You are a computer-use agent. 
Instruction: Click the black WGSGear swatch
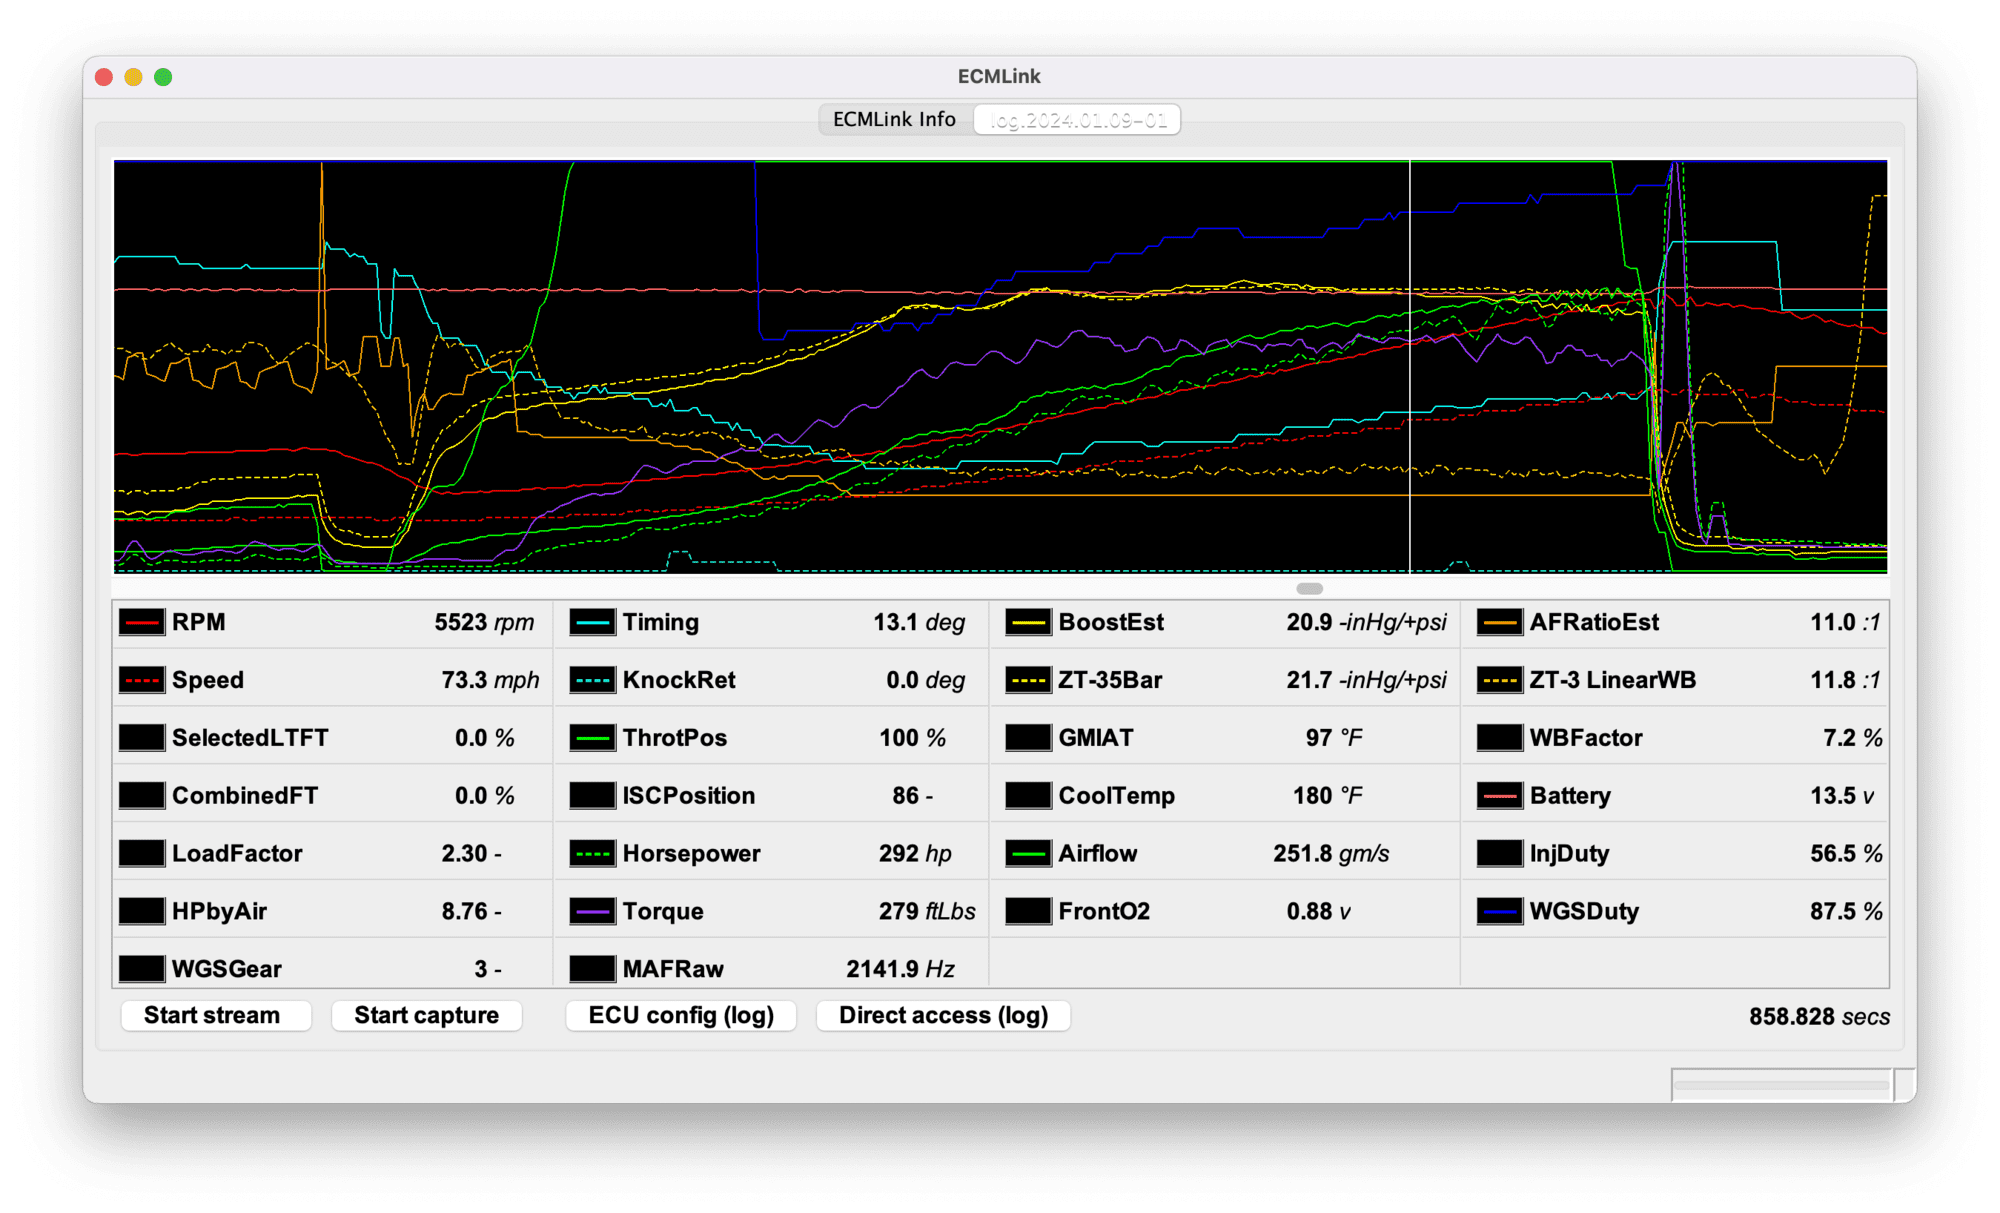141,969
